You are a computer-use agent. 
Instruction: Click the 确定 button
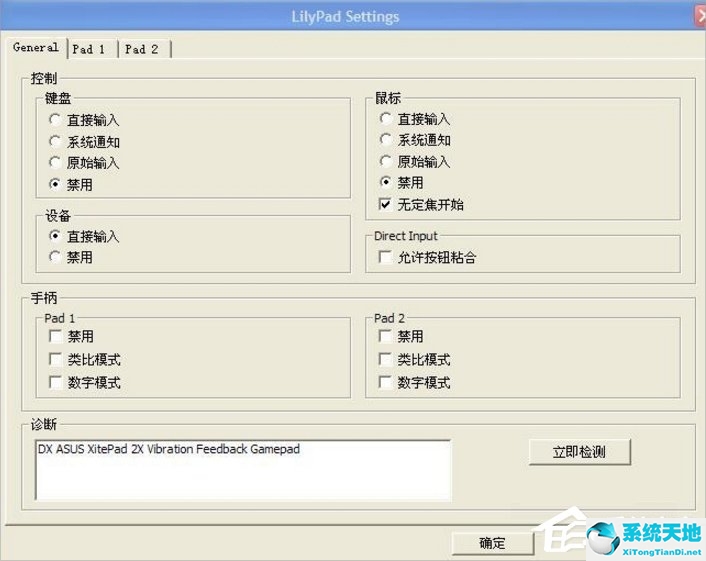[x=492, y=543]
